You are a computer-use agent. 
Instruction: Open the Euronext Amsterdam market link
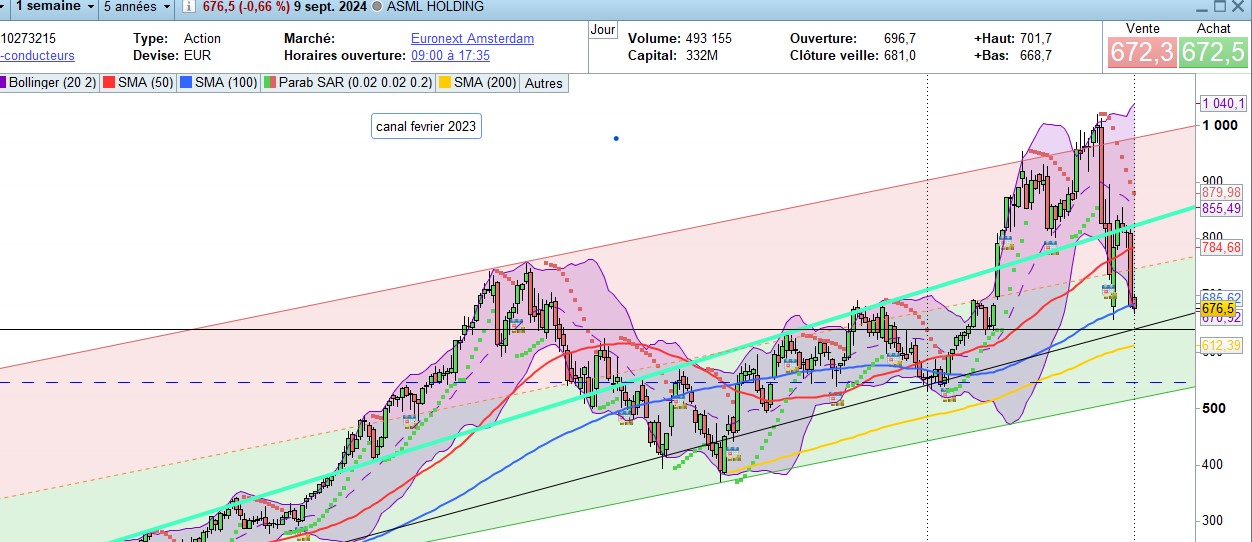(472, 39)
